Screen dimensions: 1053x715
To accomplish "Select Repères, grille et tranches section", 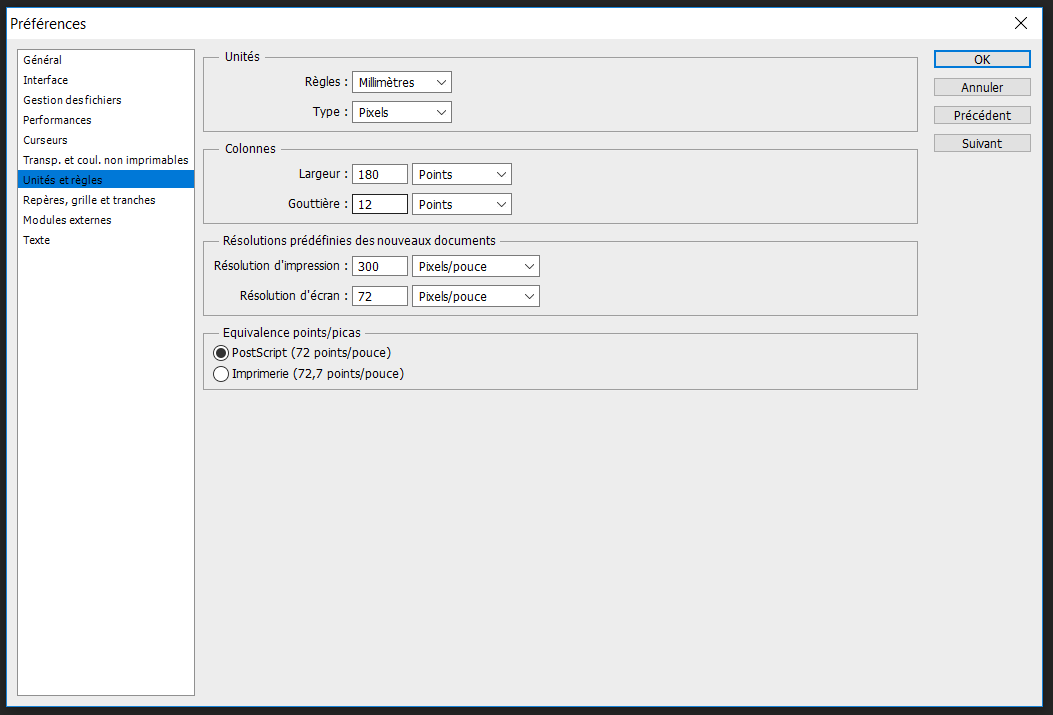I will coord(89,200).
